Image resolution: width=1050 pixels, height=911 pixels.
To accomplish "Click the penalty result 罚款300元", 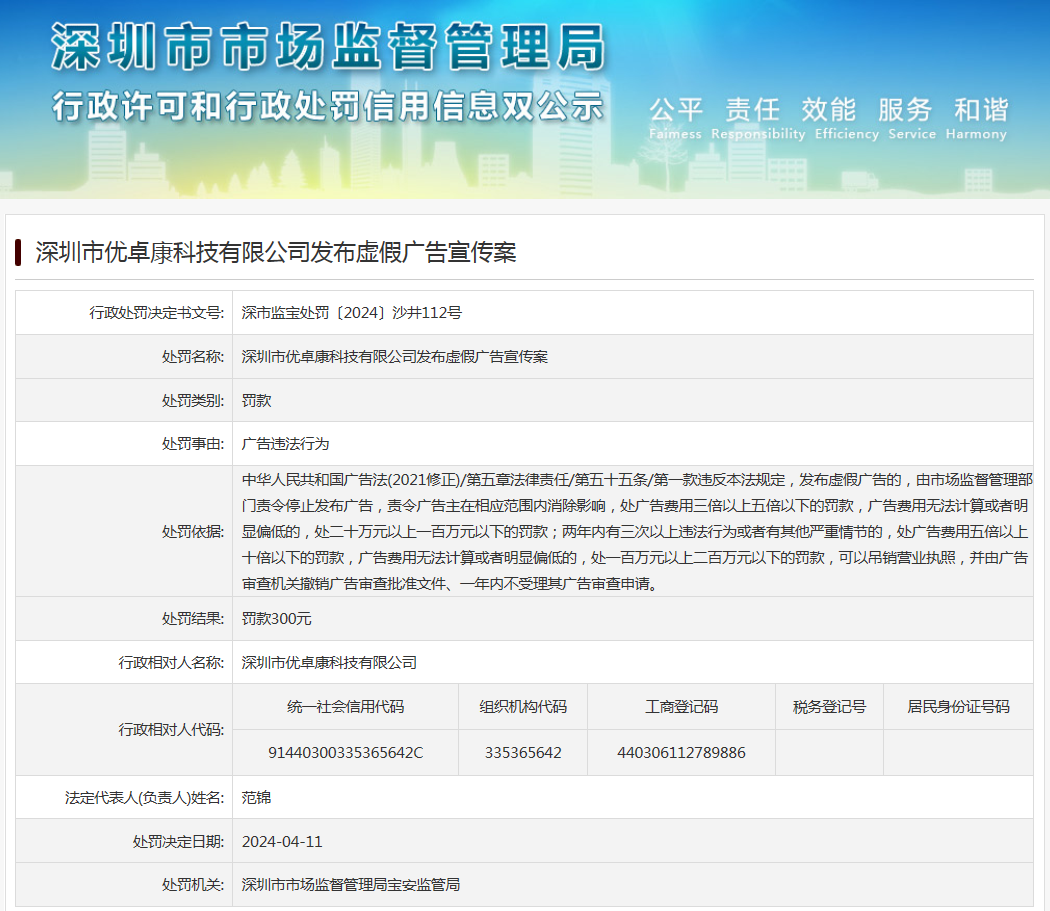I will 277,619.
